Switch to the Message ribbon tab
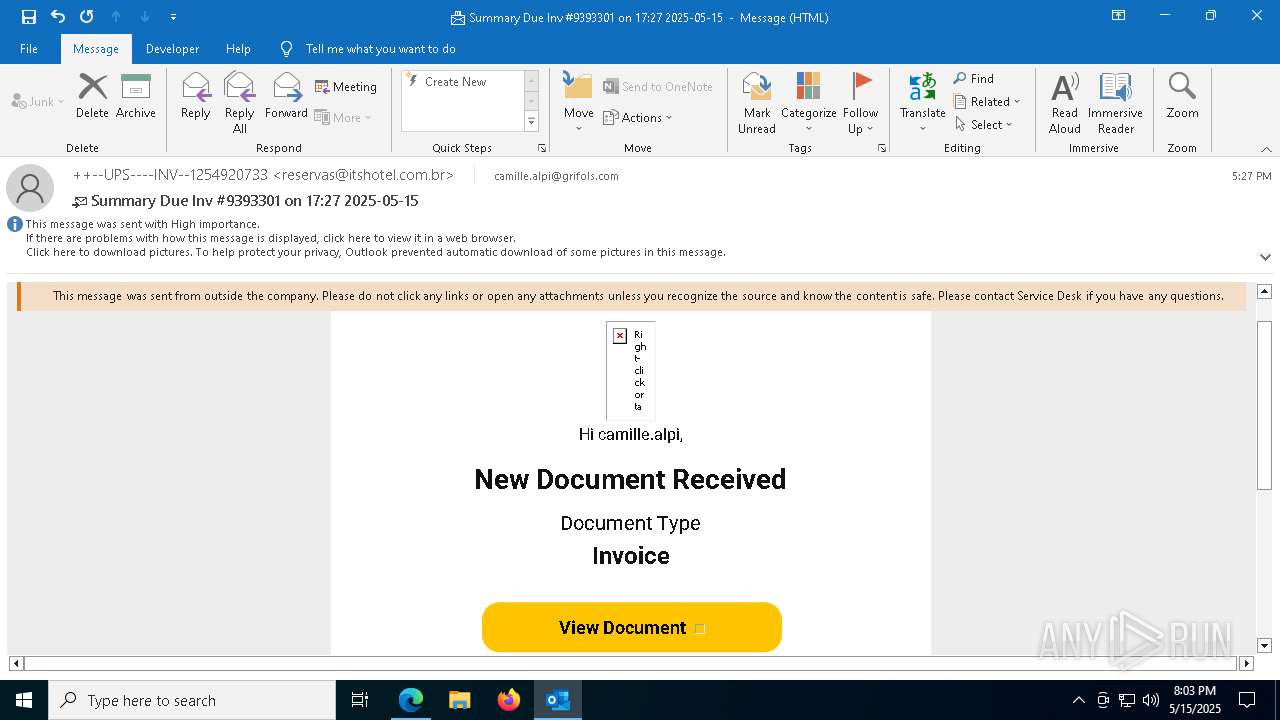The height and width of the screenshot is (720, 1280). point(96,49)
